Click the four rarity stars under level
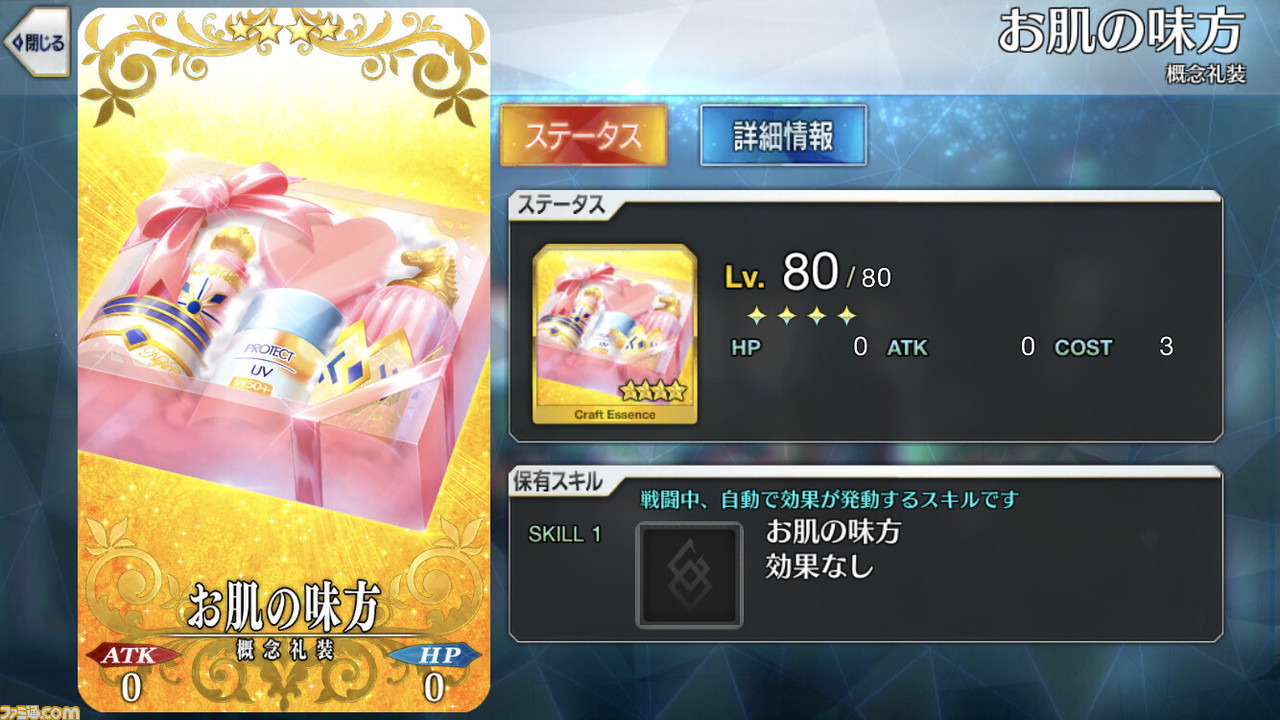The width and height of the screenshot is (1280, 720). pyautogui.click(x=802, y=317)
